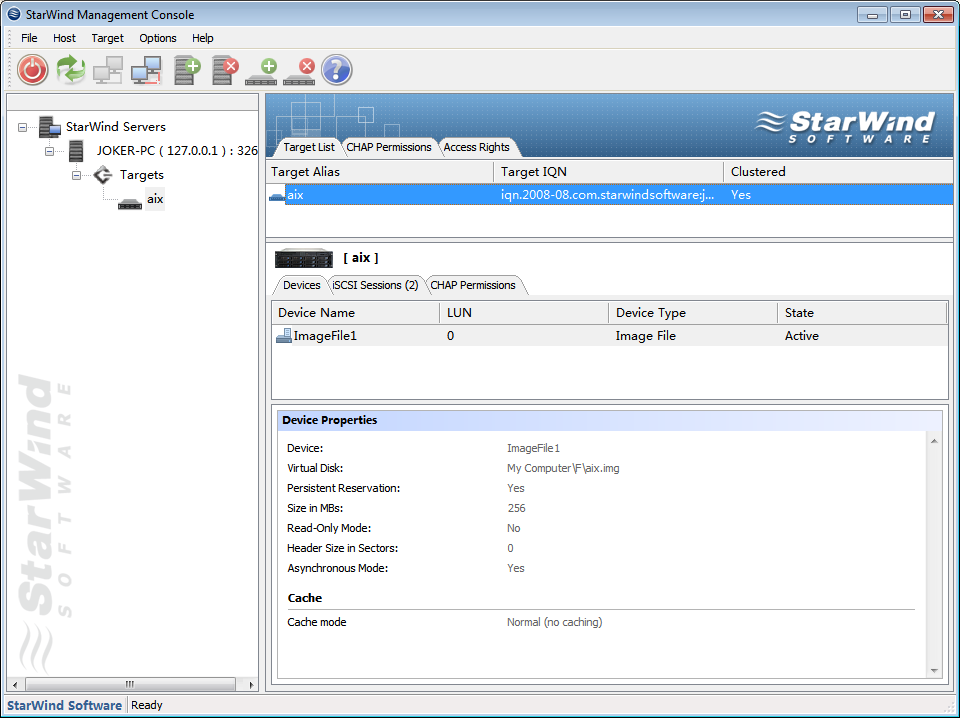960x718 pixels.
Task: Click the Add Host server icon
Action: point(187,70)
